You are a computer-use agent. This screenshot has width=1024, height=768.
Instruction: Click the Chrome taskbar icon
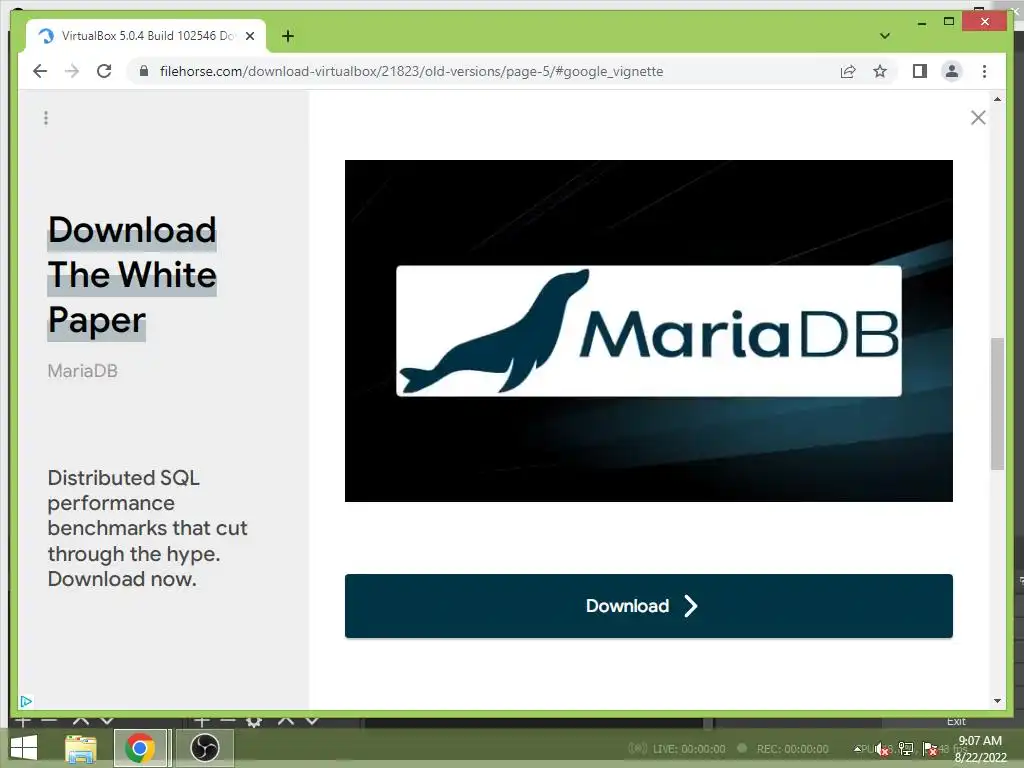(x=140, y=748)
